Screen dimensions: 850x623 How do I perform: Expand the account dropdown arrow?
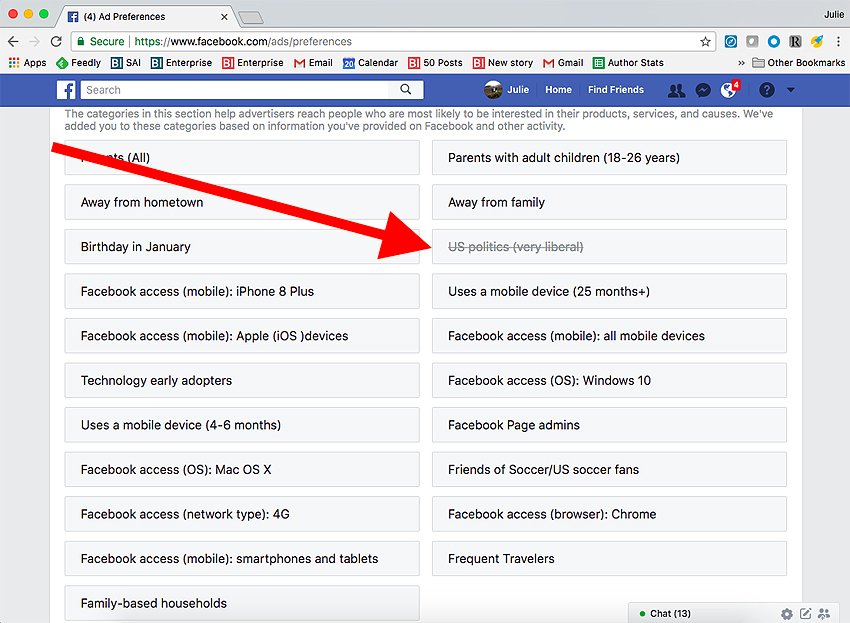click(791, 90)
